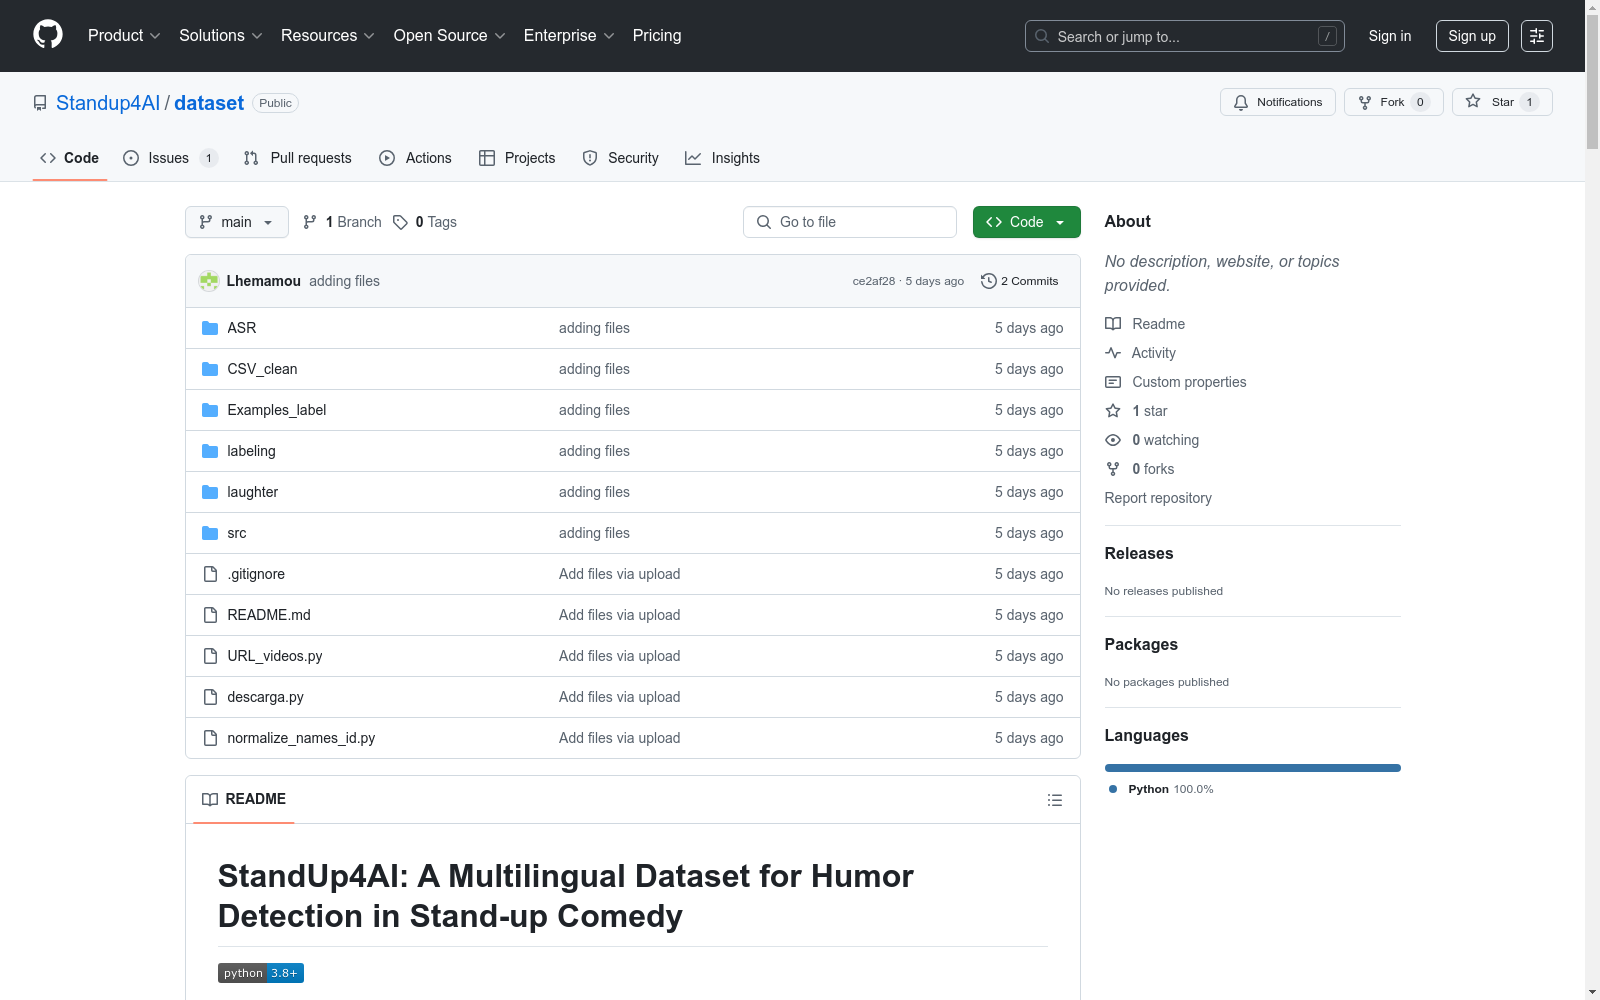Click the book icon beside Readme
1600x1000 pixels.
pyautogui.click(x=1113, y=324)
